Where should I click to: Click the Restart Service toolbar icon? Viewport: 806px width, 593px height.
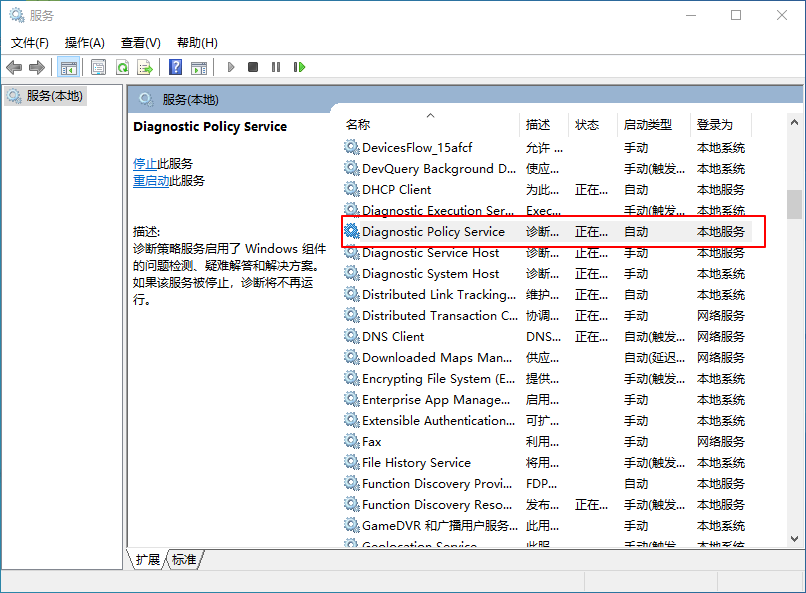[298, 67]
